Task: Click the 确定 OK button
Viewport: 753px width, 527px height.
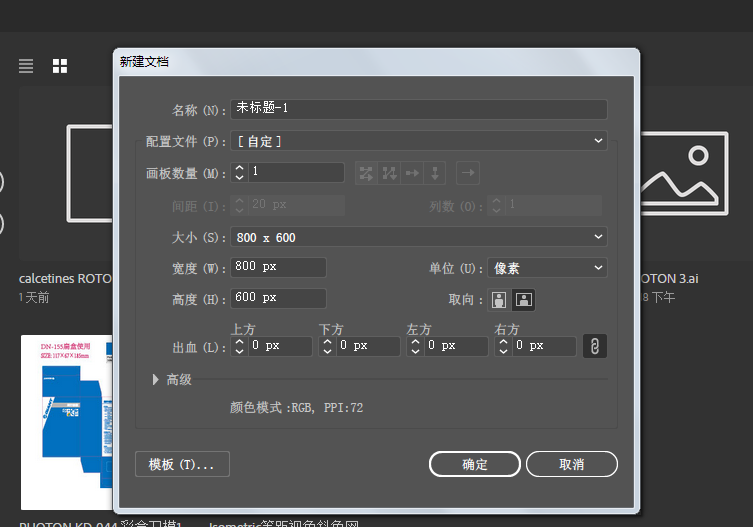Action: pos(475,464)
